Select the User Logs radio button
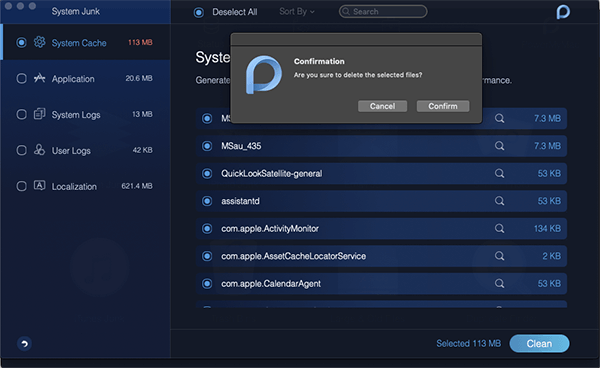The width and height of the screenshot is (600, 368). click(21, 150)
